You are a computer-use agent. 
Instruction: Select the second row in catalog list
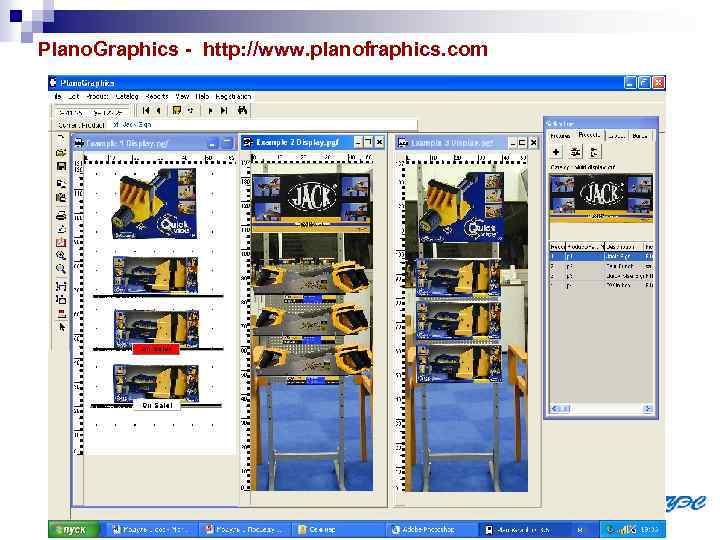pyautogui.click(x=601, y=266)
